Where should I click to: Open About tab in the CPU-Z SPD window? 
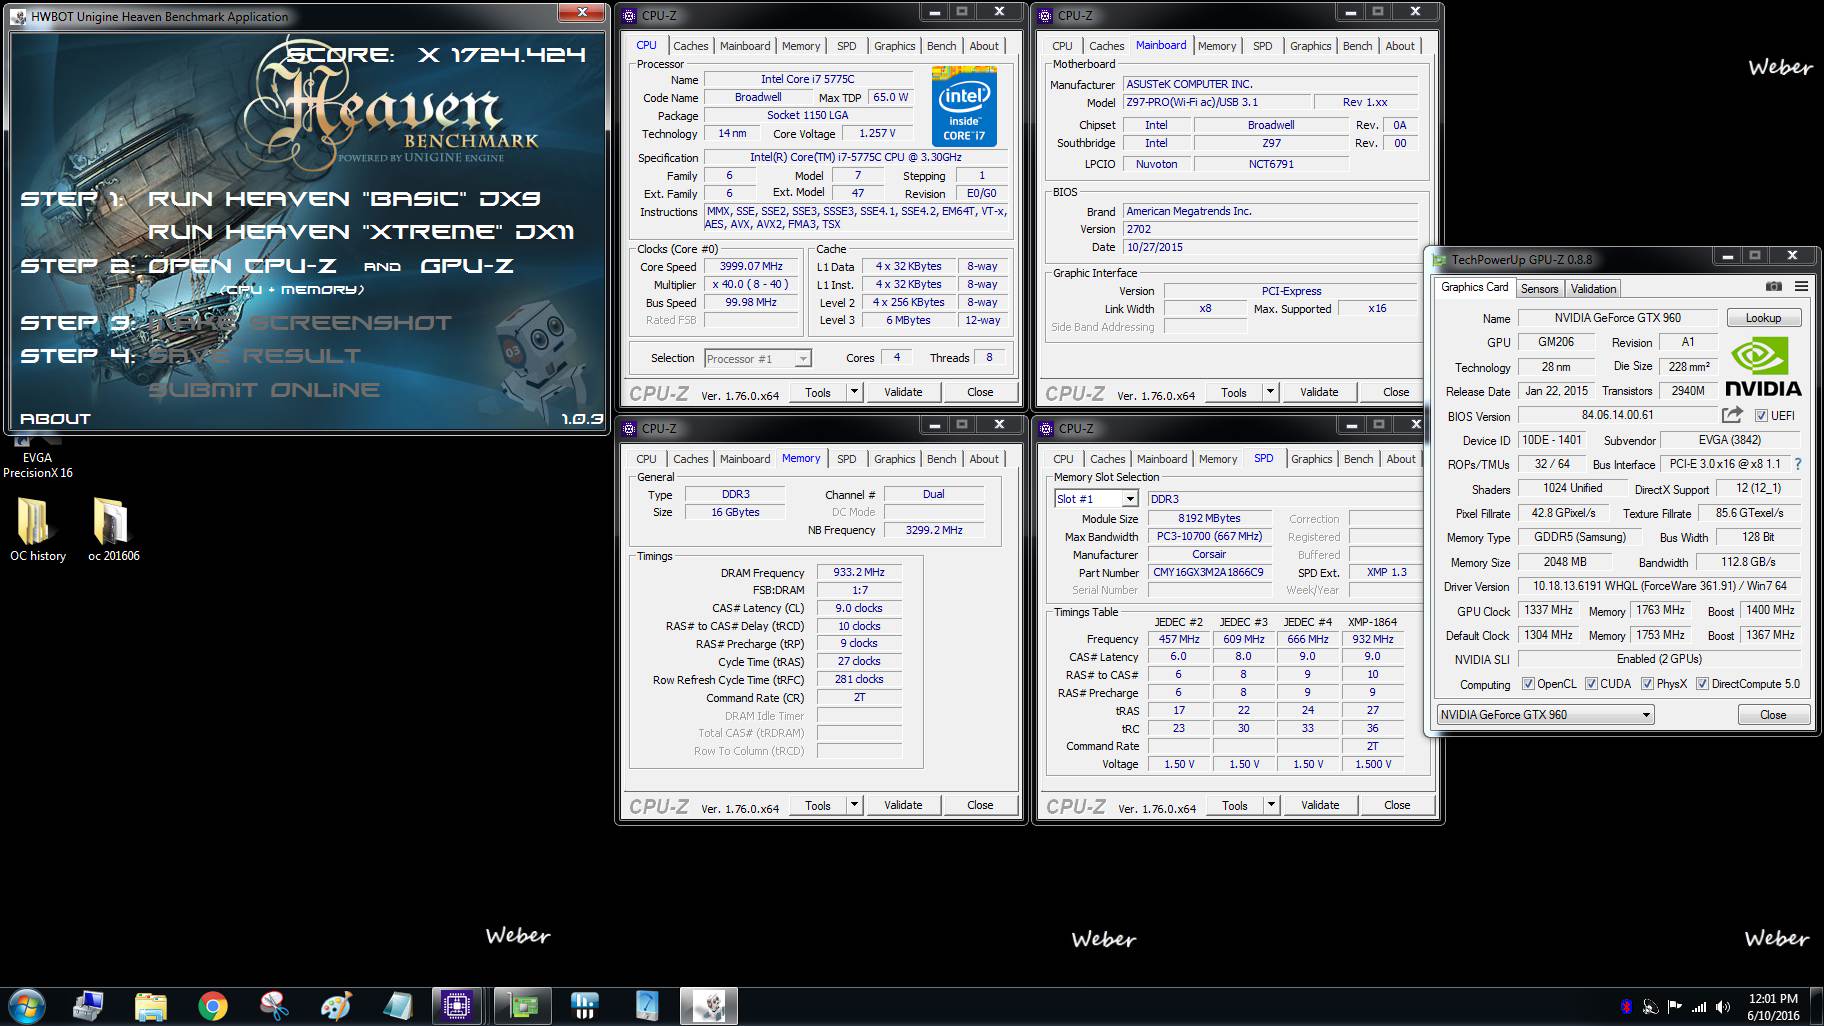pyautogui.click(x=1400, y=459)
